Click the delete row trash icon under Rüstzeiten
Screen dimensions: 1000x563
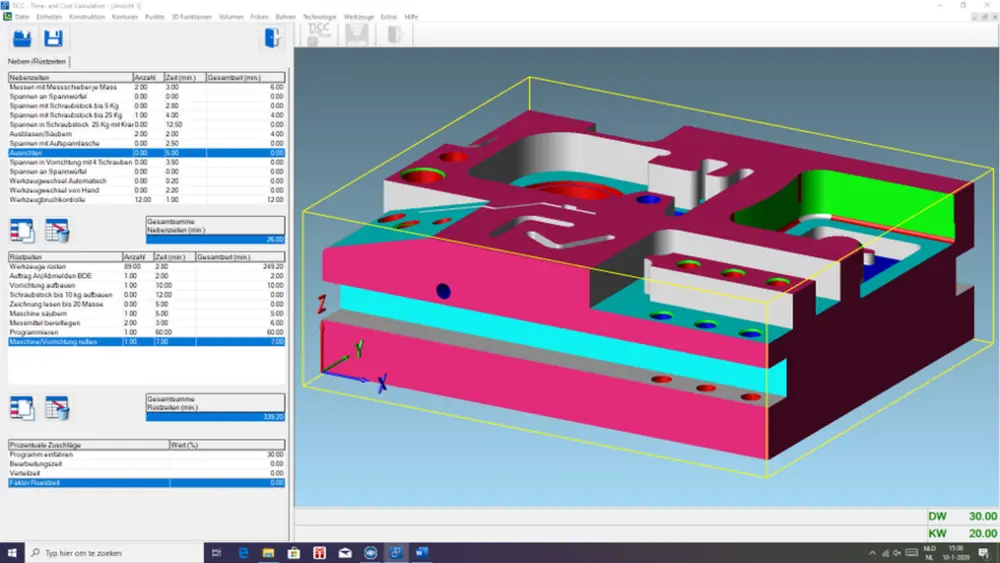tap(57, 407)
